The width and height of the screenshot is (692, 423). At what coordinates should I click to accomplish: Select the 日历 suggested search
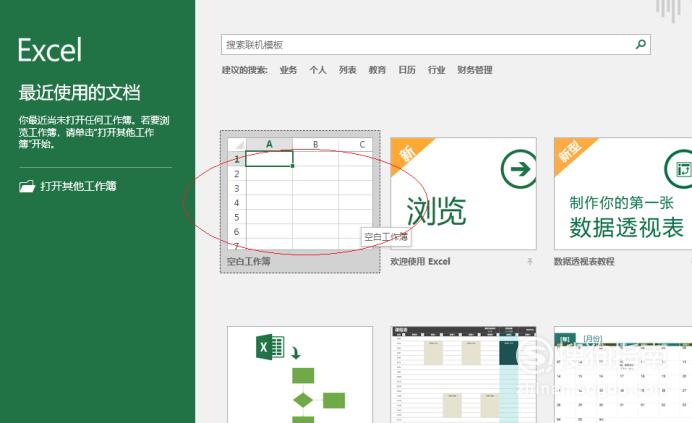click(406, 70)
